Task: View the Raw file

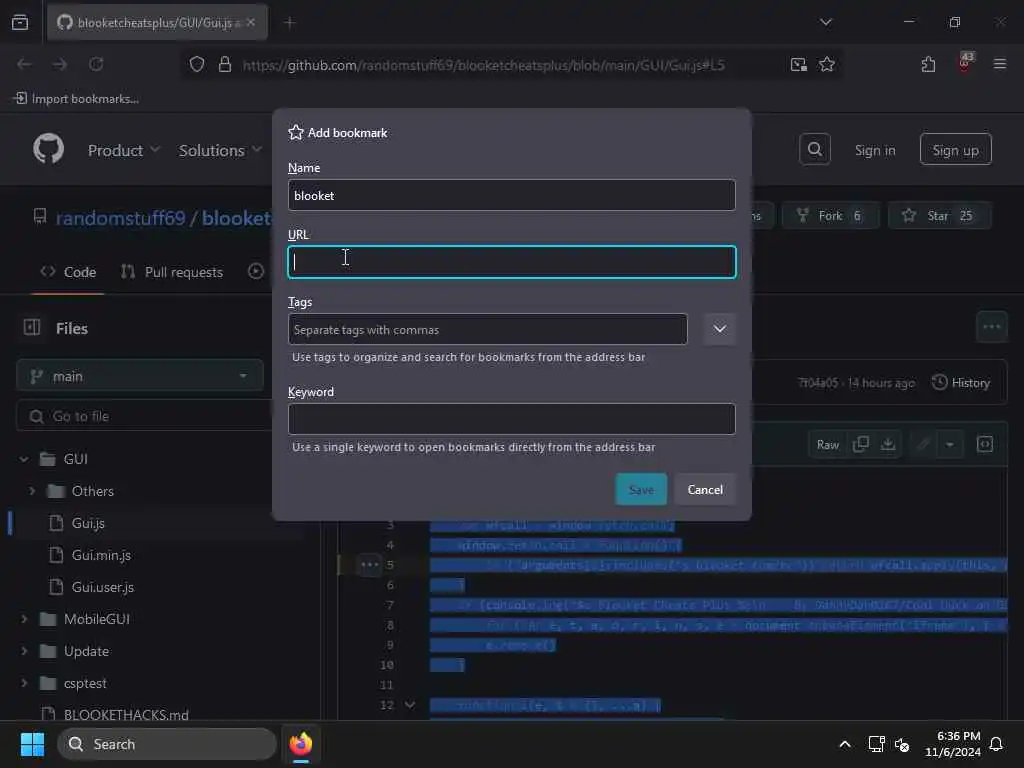Action: tap(827, 445)
